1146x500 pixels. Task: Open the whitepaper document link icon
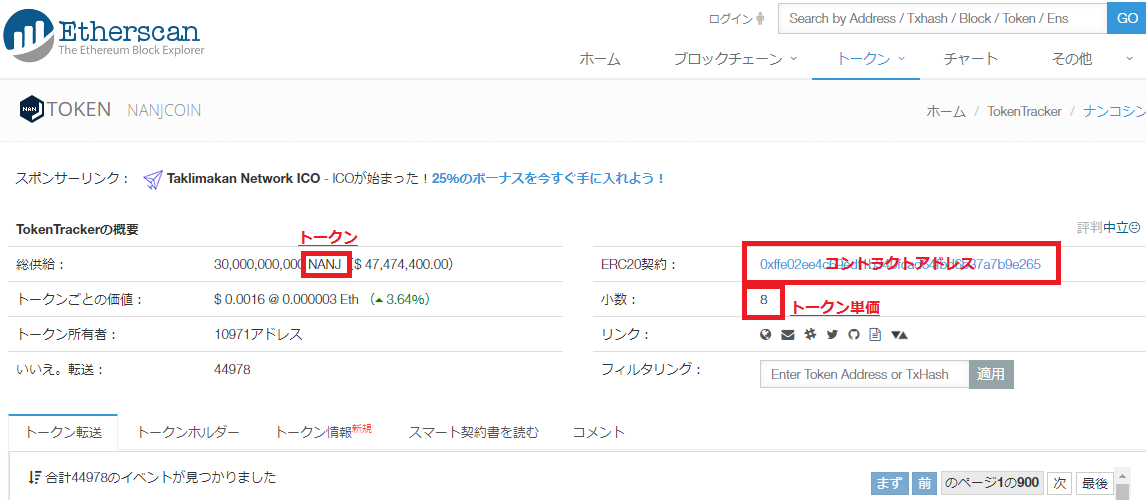pos(875,335)
